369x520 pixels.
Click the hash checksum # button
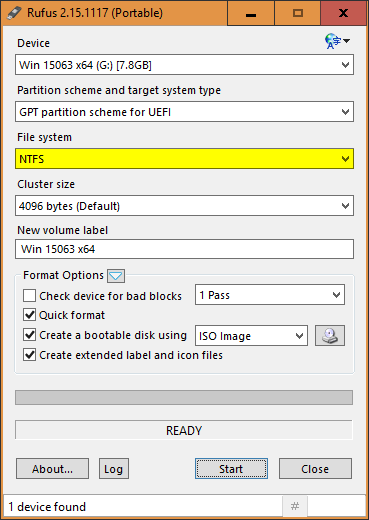pos(295,507)
